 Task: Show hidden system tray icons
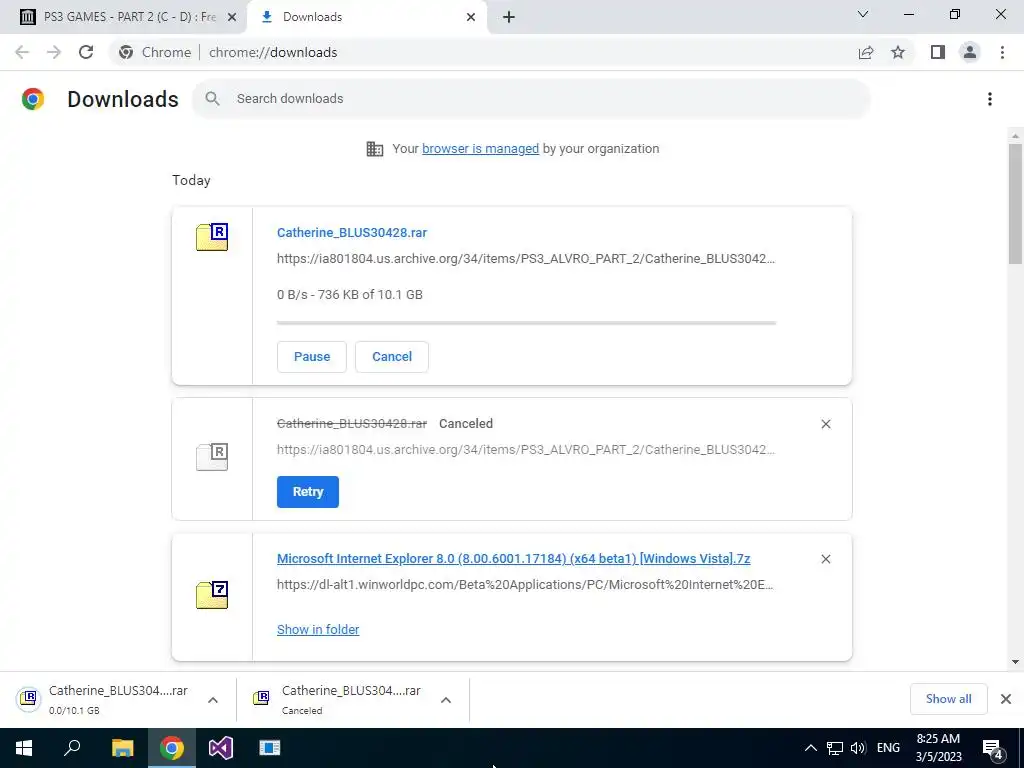(810, 748)
